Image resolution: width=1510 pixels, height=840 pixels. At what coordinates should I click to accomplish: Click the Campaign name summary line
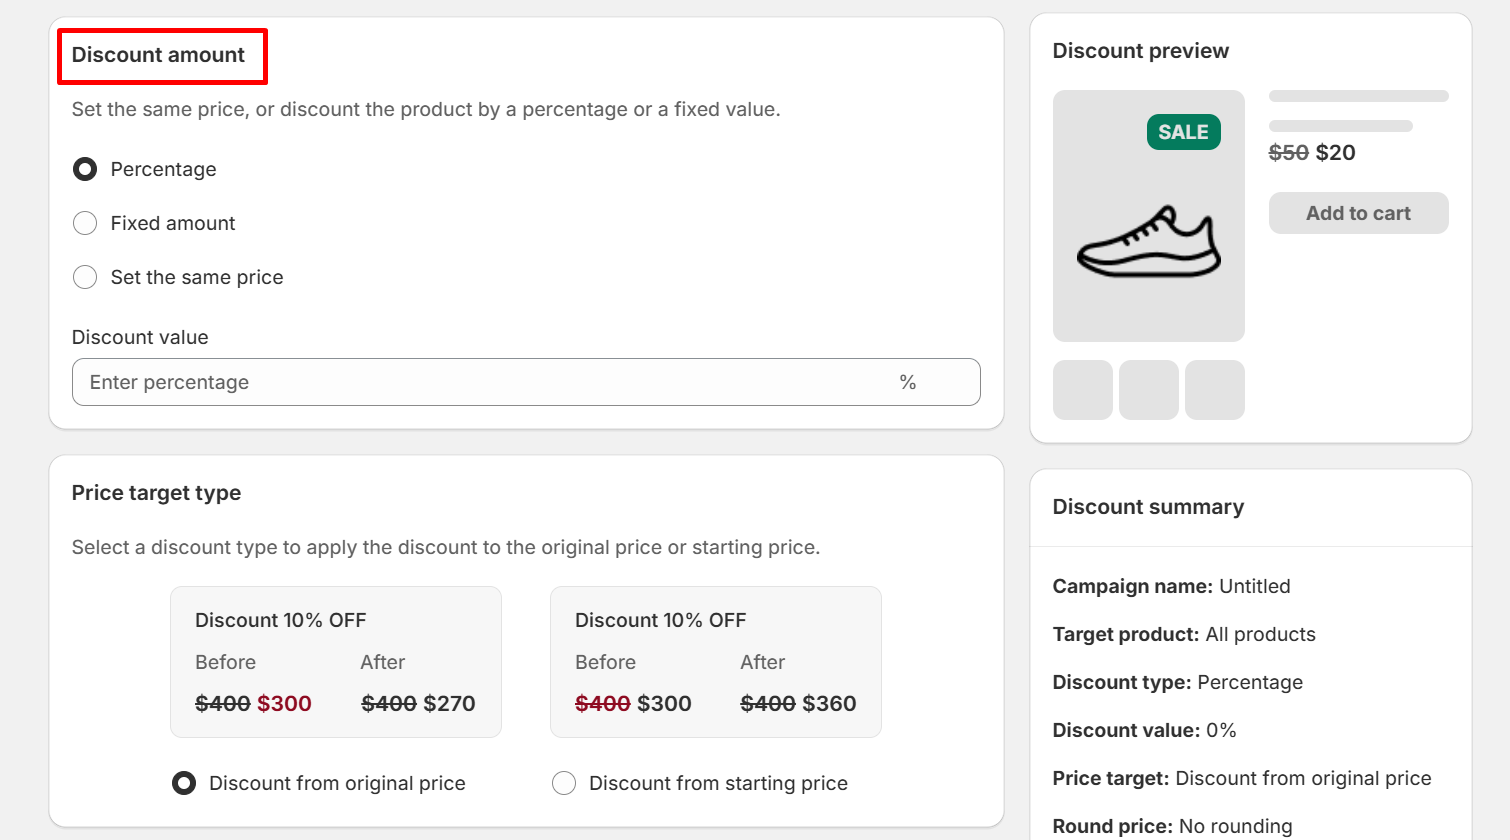1171,586
